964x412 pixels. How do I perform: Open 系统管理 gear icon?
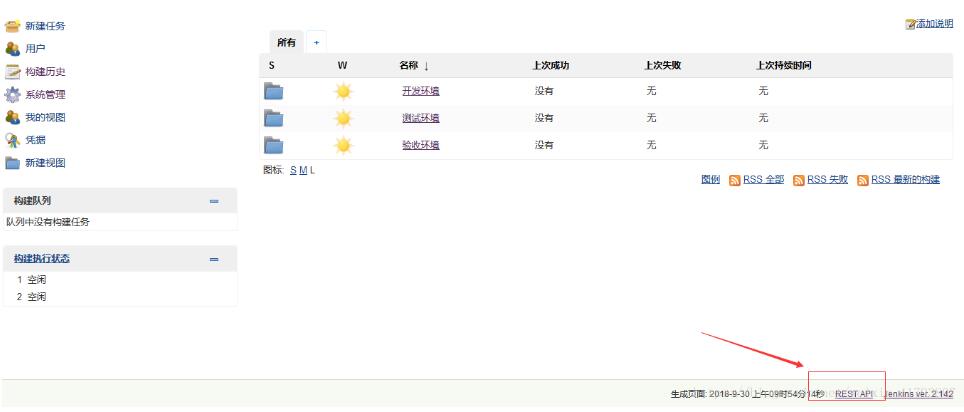12,95
